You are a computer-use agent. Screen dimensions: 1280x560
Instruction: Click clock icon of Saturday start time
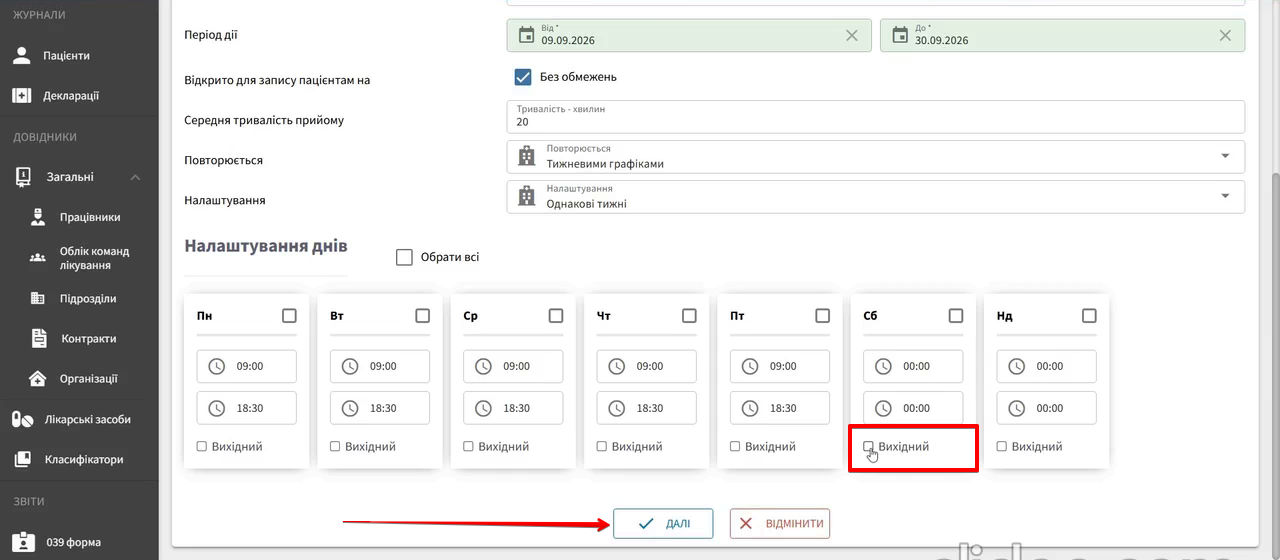(x=883, y=366)
